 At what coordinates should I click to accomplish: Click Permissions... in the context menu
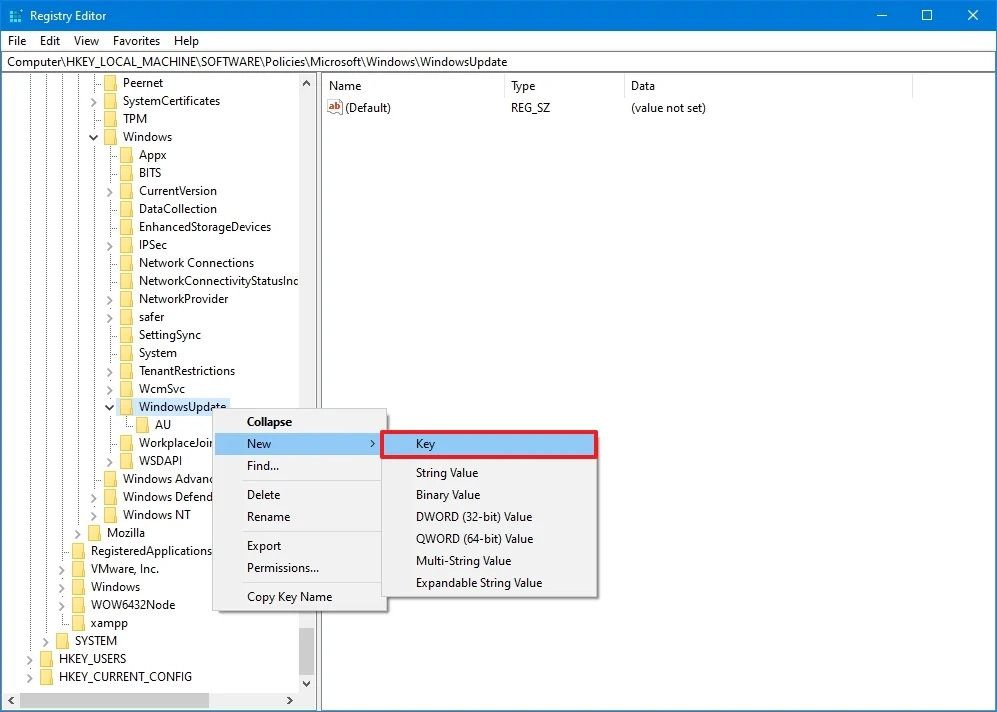click(300, 568)
